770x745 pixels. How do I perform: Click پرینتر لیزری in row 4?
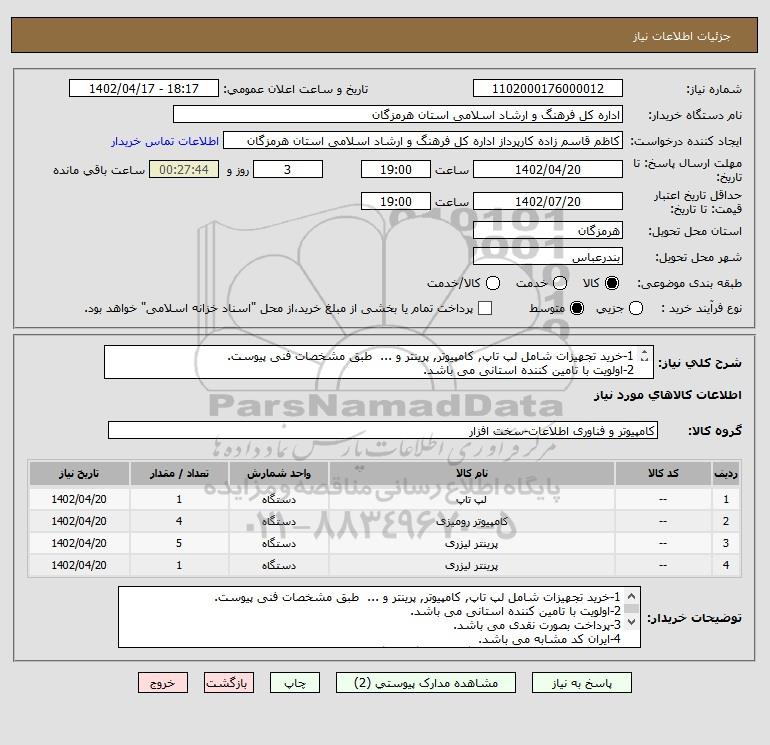(x=472, y=566)
